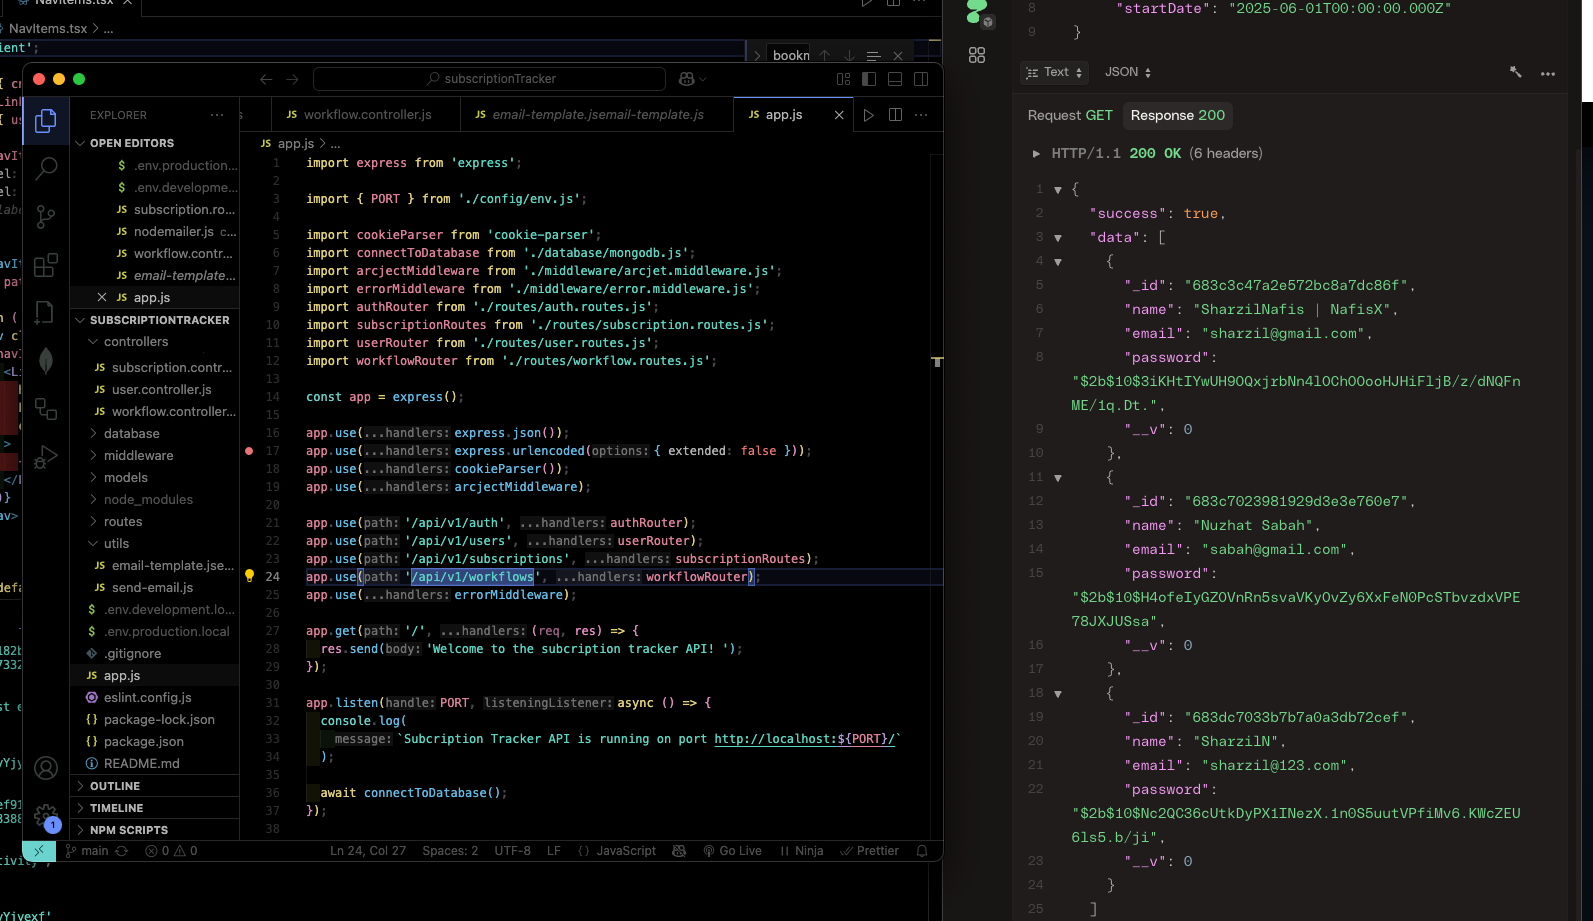Toggle the primary side bar
Screen dimensions: 1593x921
pos(869,79)
